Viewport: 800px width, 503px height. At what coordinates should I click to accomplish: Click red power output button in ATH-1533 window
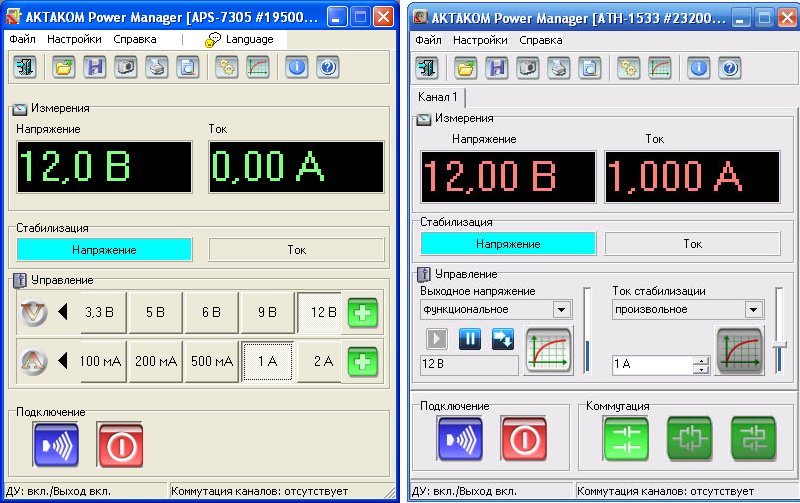pyautogui.click(x=524, y=439)
